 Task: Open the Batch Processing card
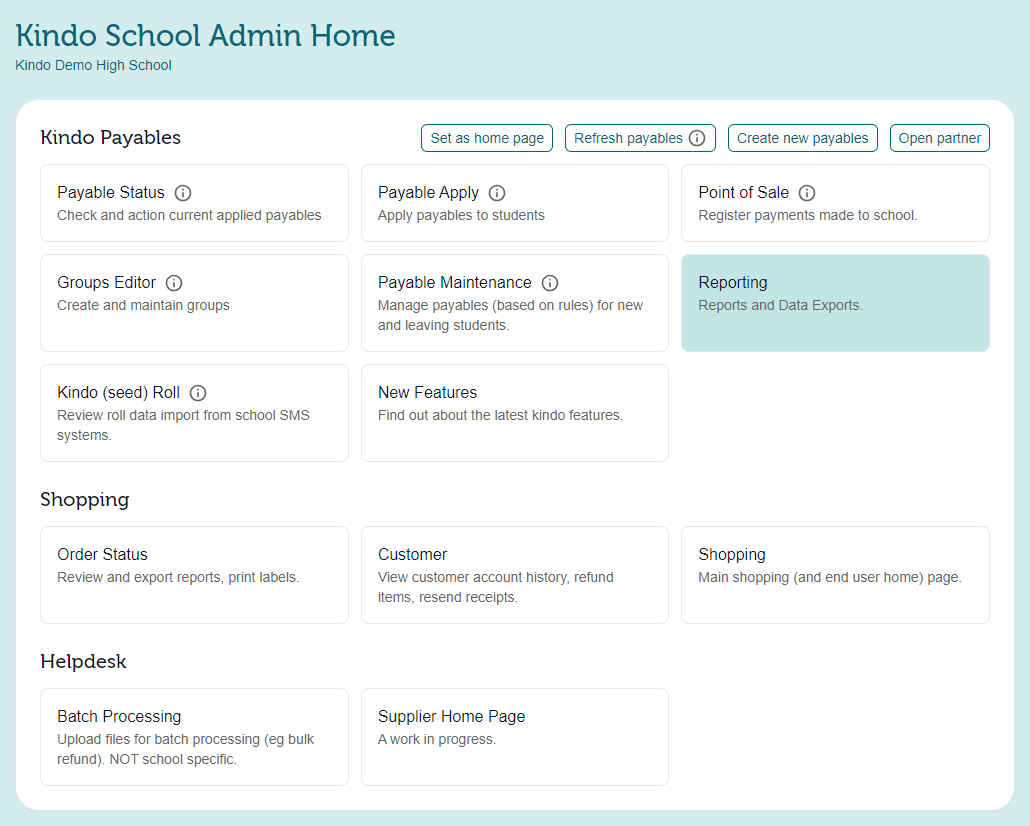[194, 737]
